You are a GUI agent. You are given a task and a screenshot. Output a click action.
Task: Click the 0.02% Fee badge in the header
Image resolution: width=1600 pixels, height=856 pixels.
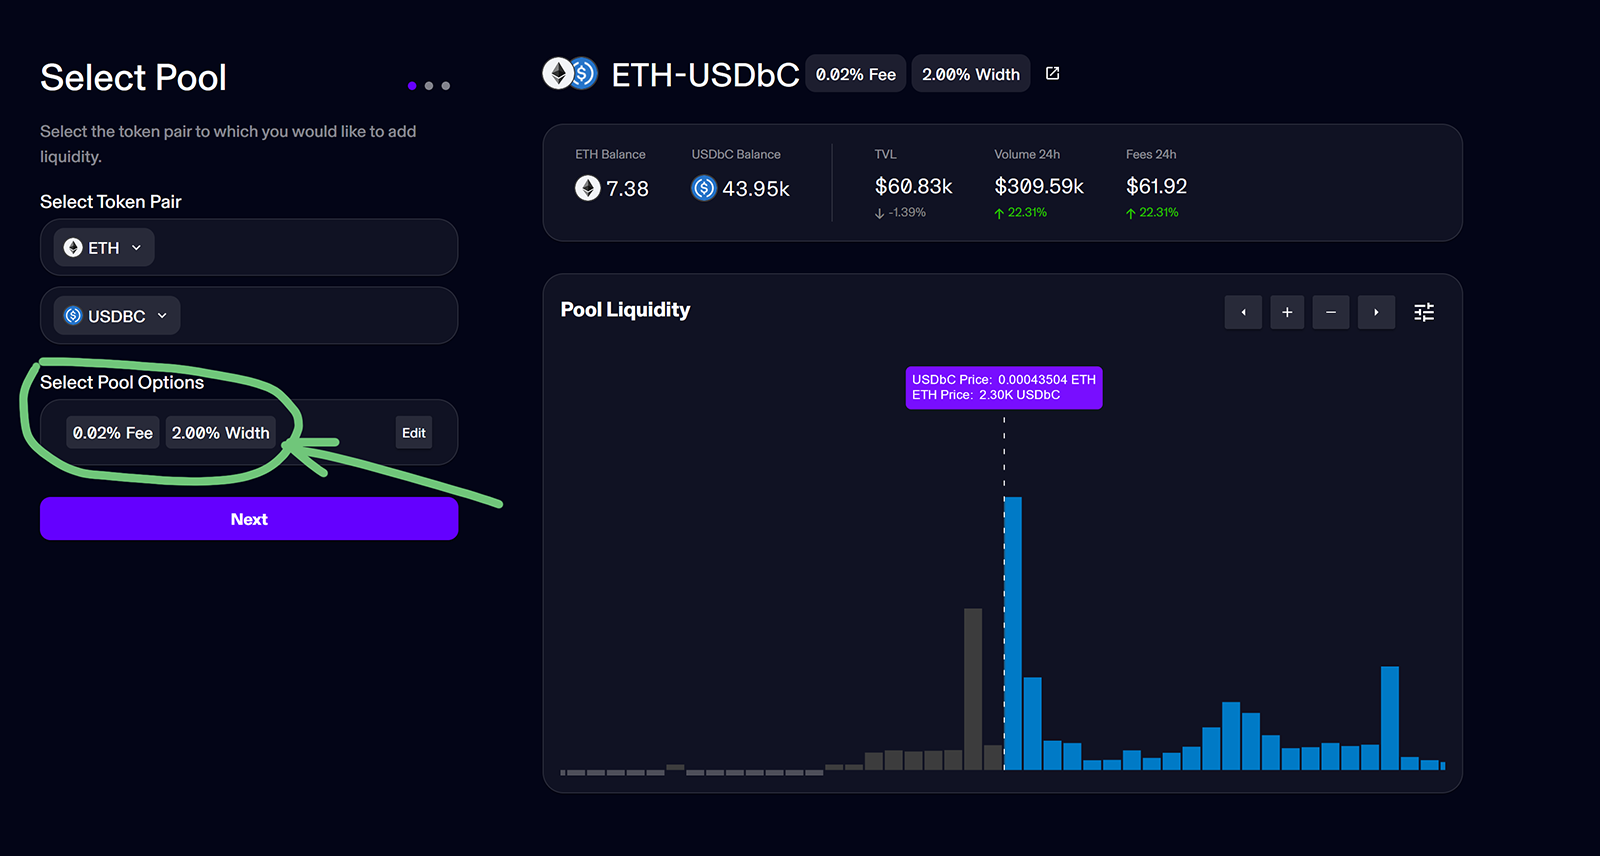(855, 74)
